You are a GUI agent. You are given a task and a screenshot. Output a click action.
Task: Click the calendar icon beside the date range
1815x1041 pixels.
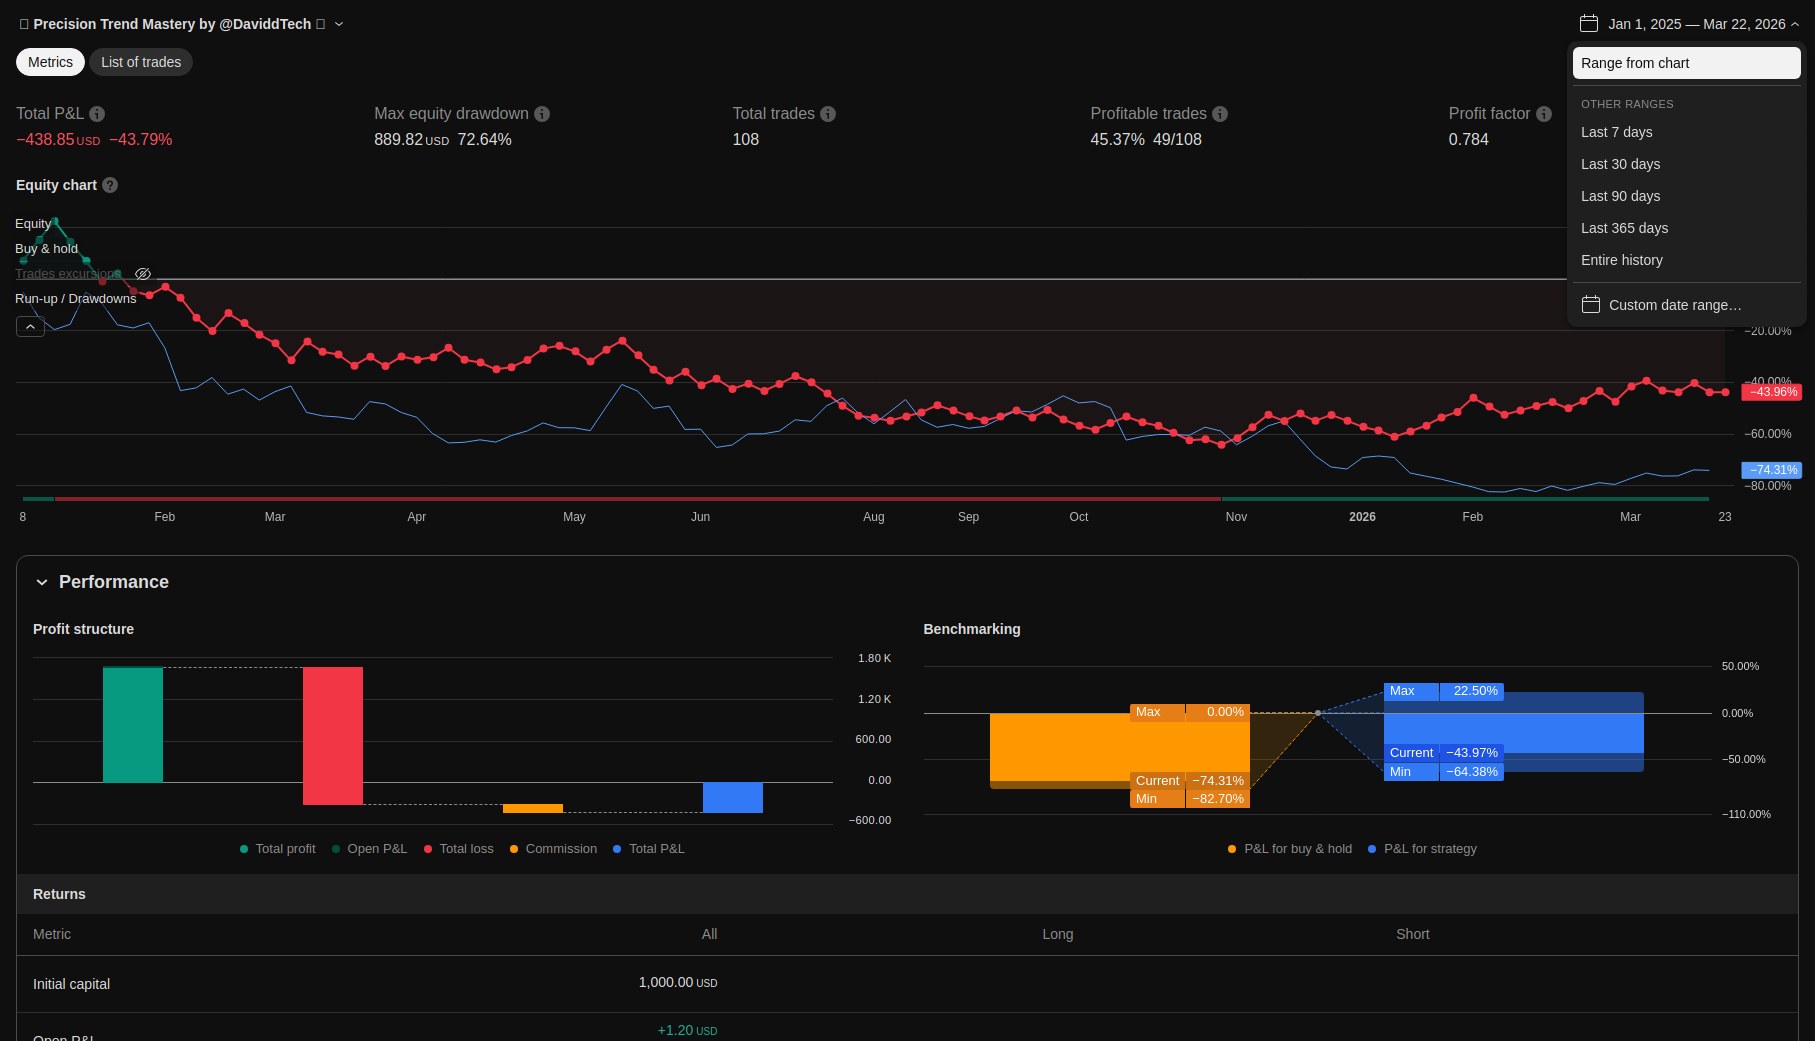(x=1589, y=24)
